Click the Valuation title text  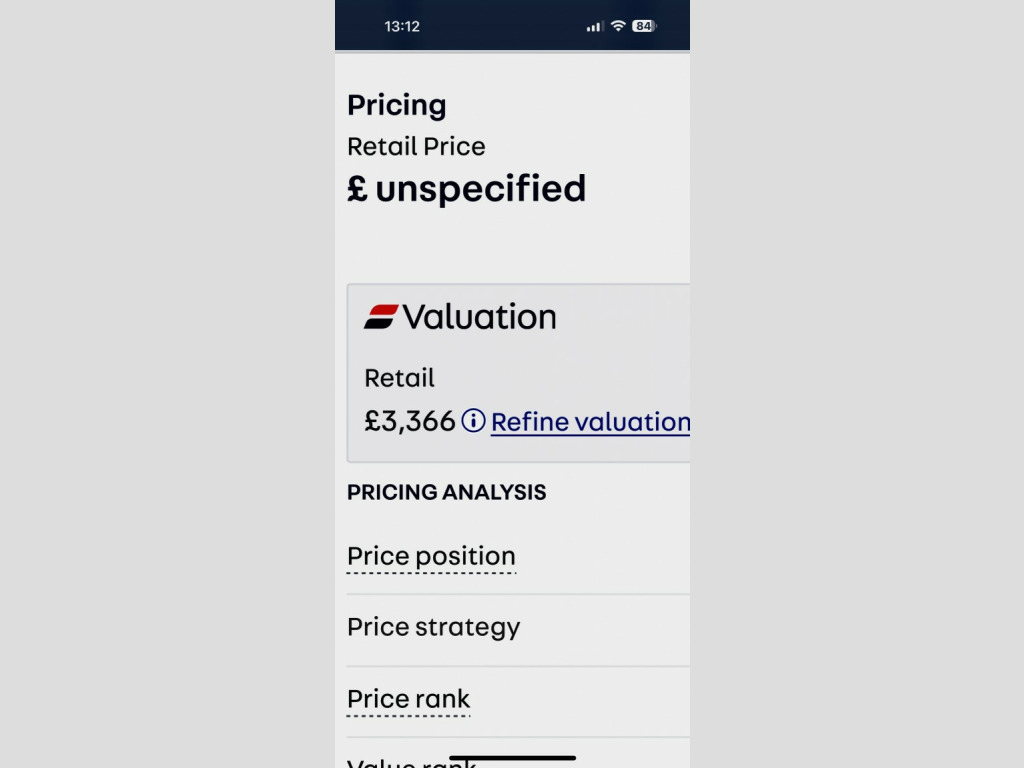point(479,317)
